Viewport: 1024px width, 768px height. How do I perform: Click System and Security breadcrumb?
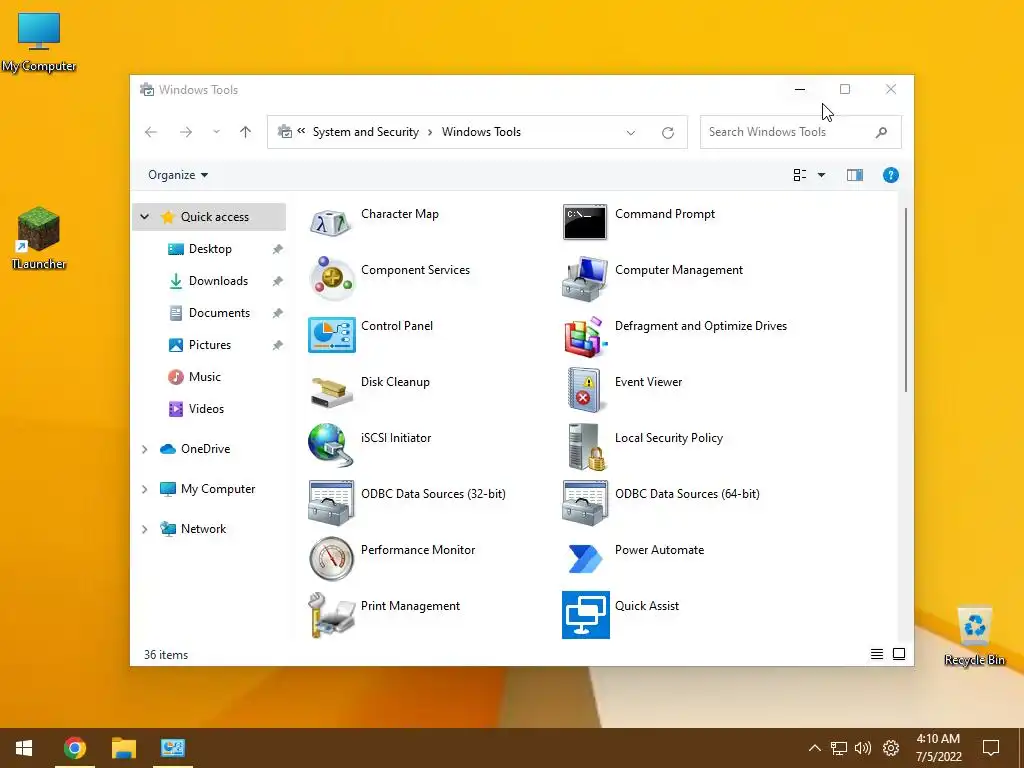click(x=366, y=132)
